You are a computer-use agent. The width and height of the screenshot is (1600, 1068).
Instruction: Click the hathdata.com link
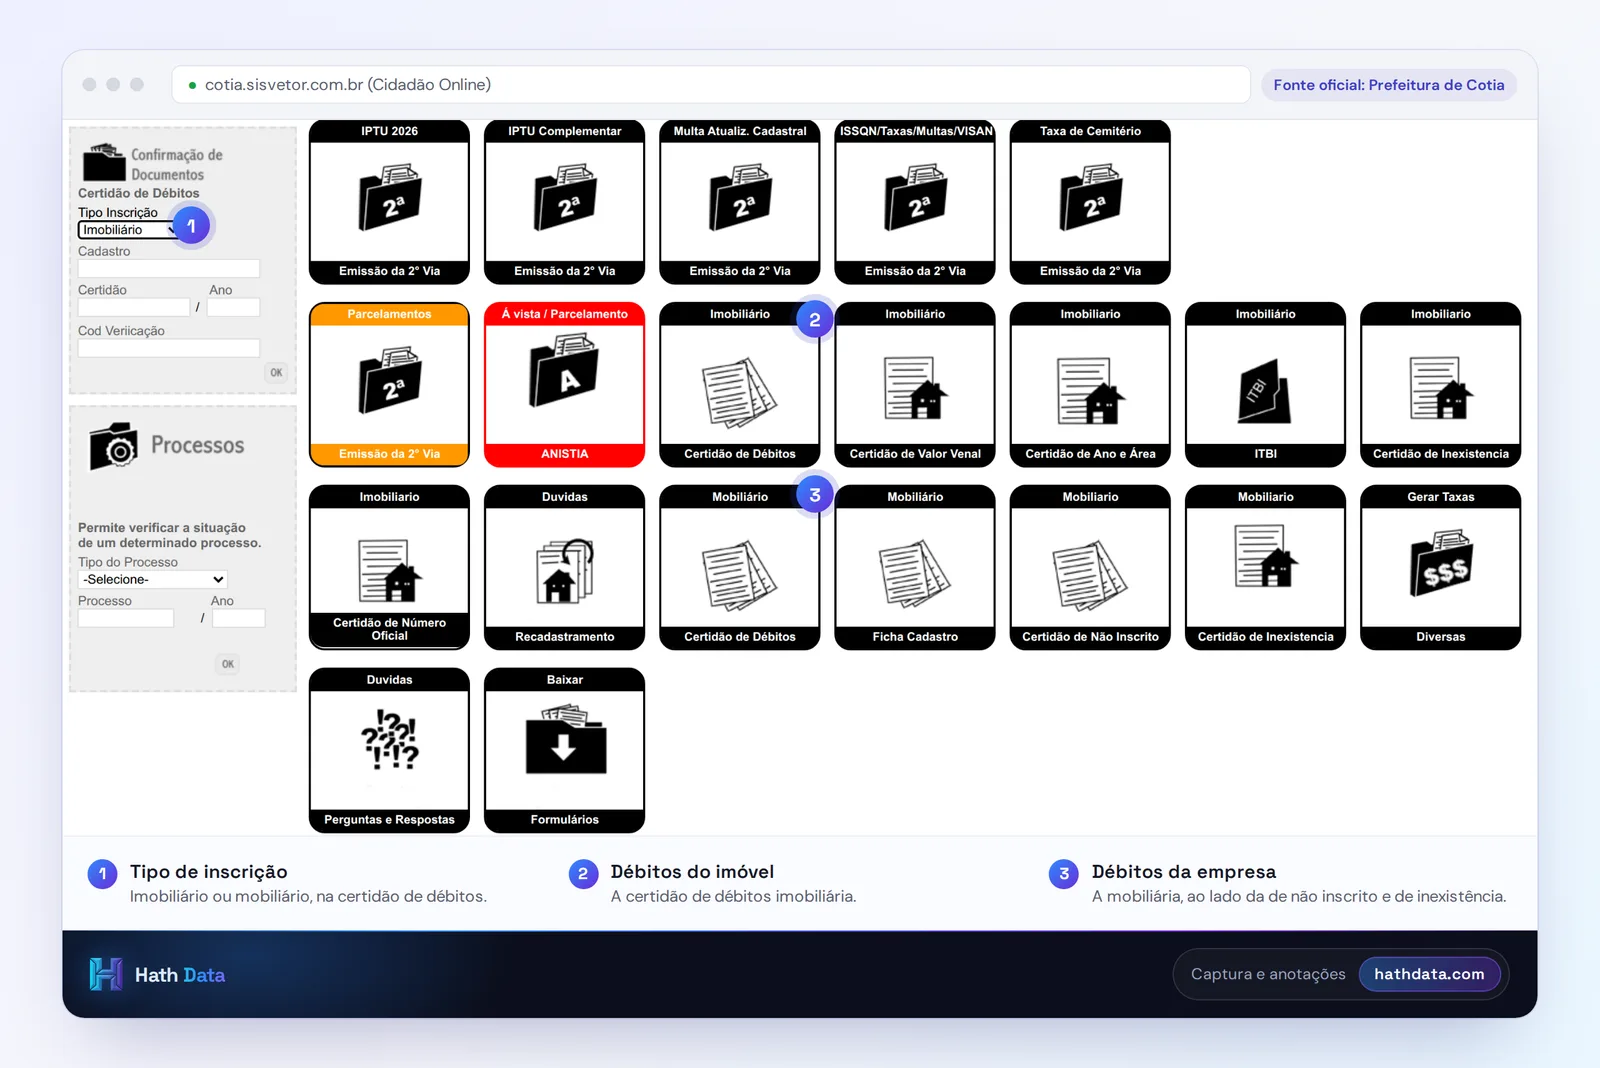pos(1429,974)
